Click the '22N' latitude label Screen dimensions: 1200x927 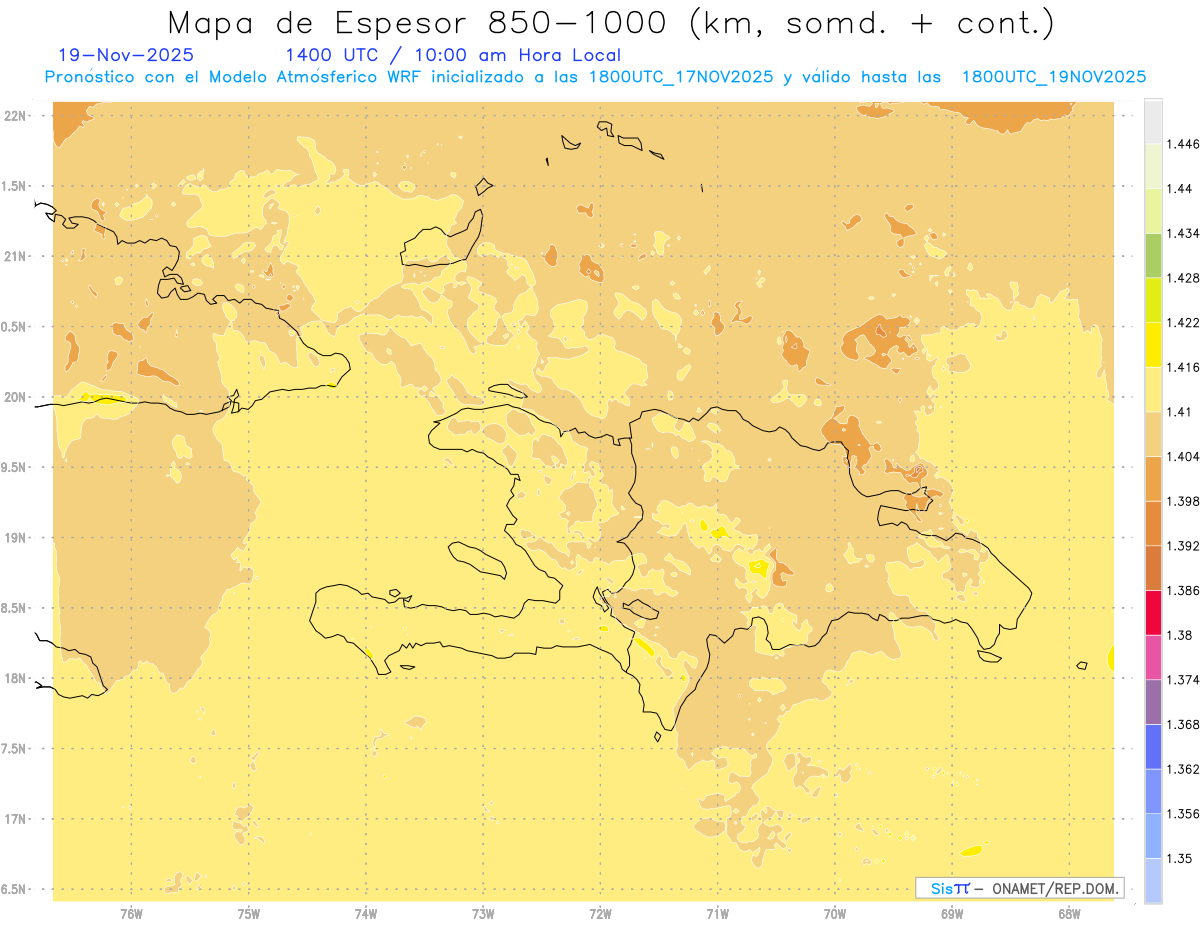15,115
